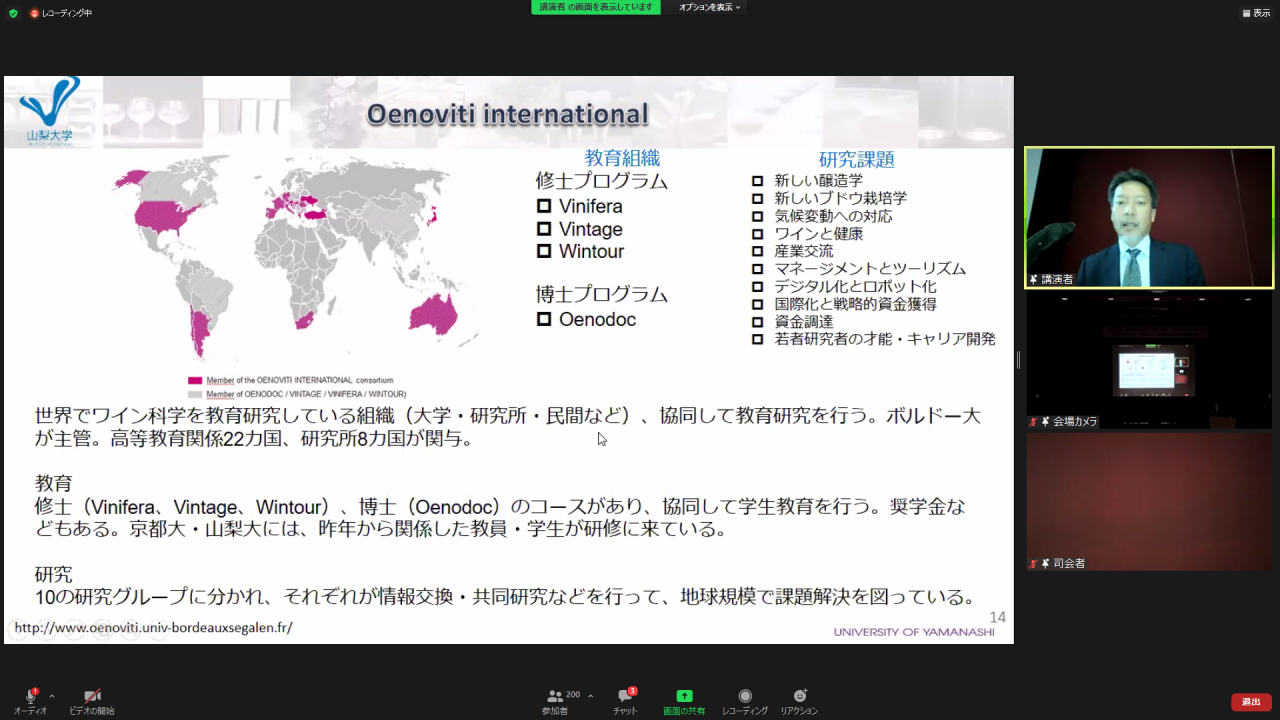
Task: Tick the 気候変動への対応 checkbox
Action: 758,216
